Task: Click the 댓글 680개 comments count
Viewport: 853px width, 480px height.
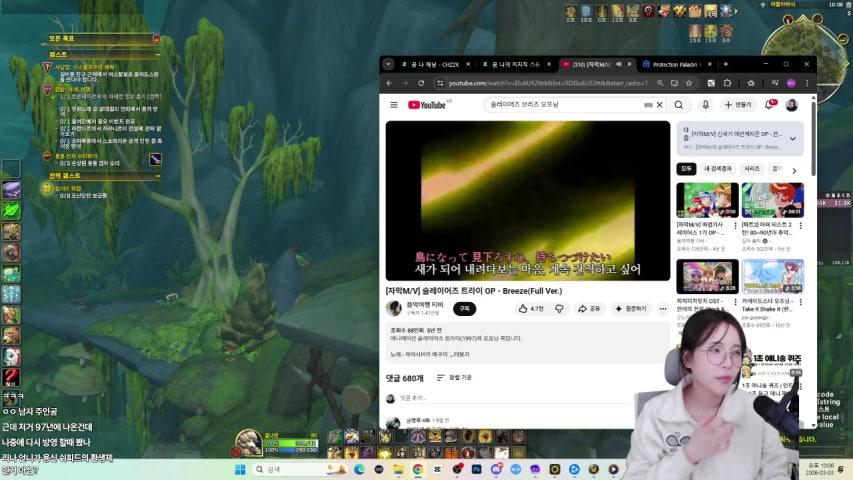Action: [x=404, y=378]
